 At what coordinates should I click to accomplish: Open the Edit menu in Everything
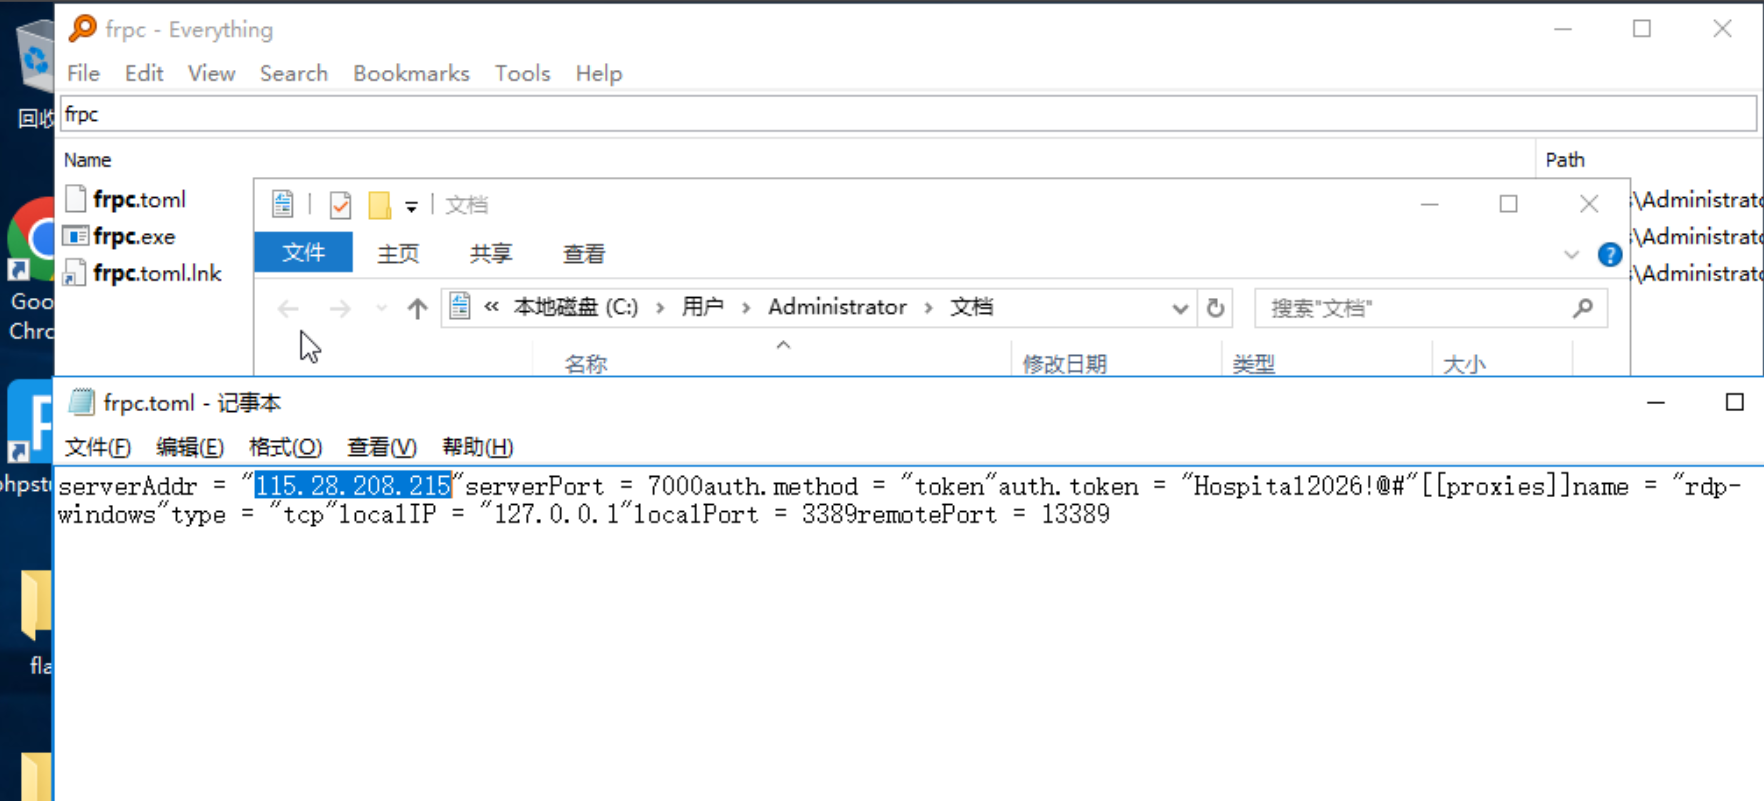[144, 73]
